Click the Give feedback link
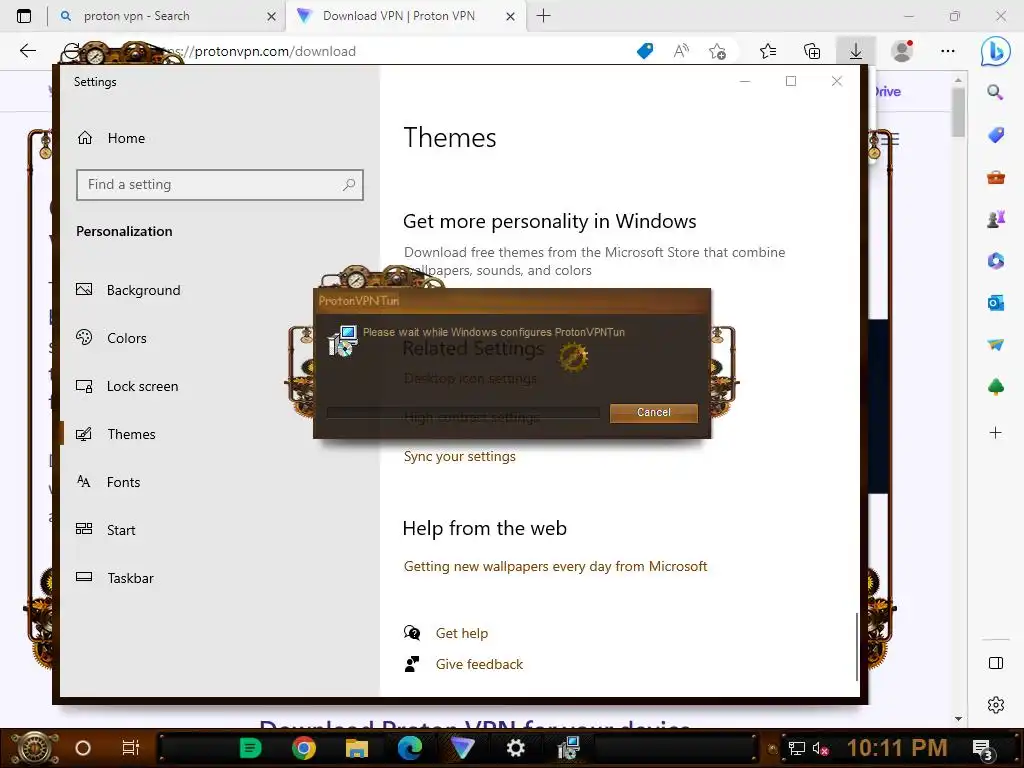 (479, 664)
